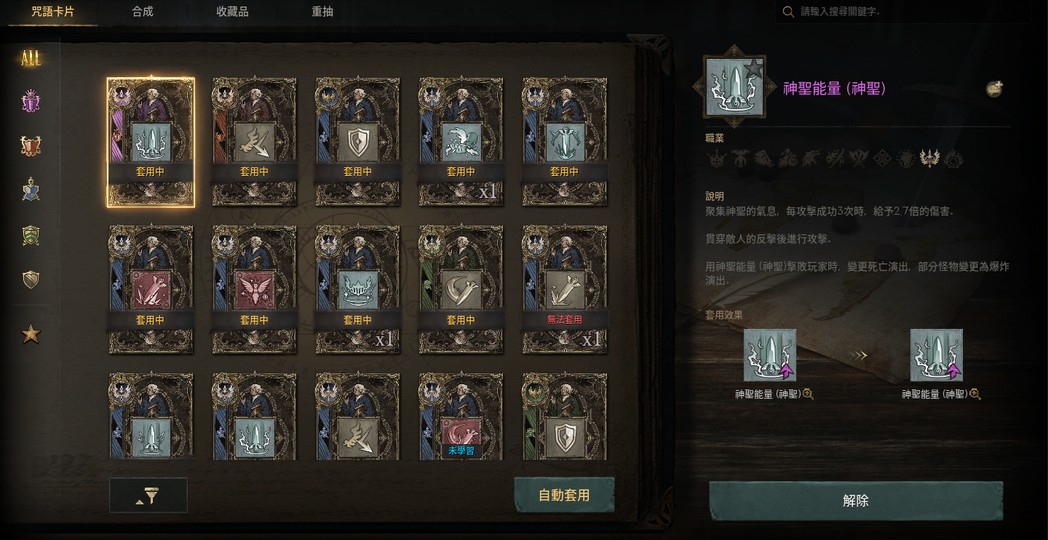The height and width of the screenshot is (540, 1048).
Task: Select the card marked 無法套用
Action: (565, 289)
